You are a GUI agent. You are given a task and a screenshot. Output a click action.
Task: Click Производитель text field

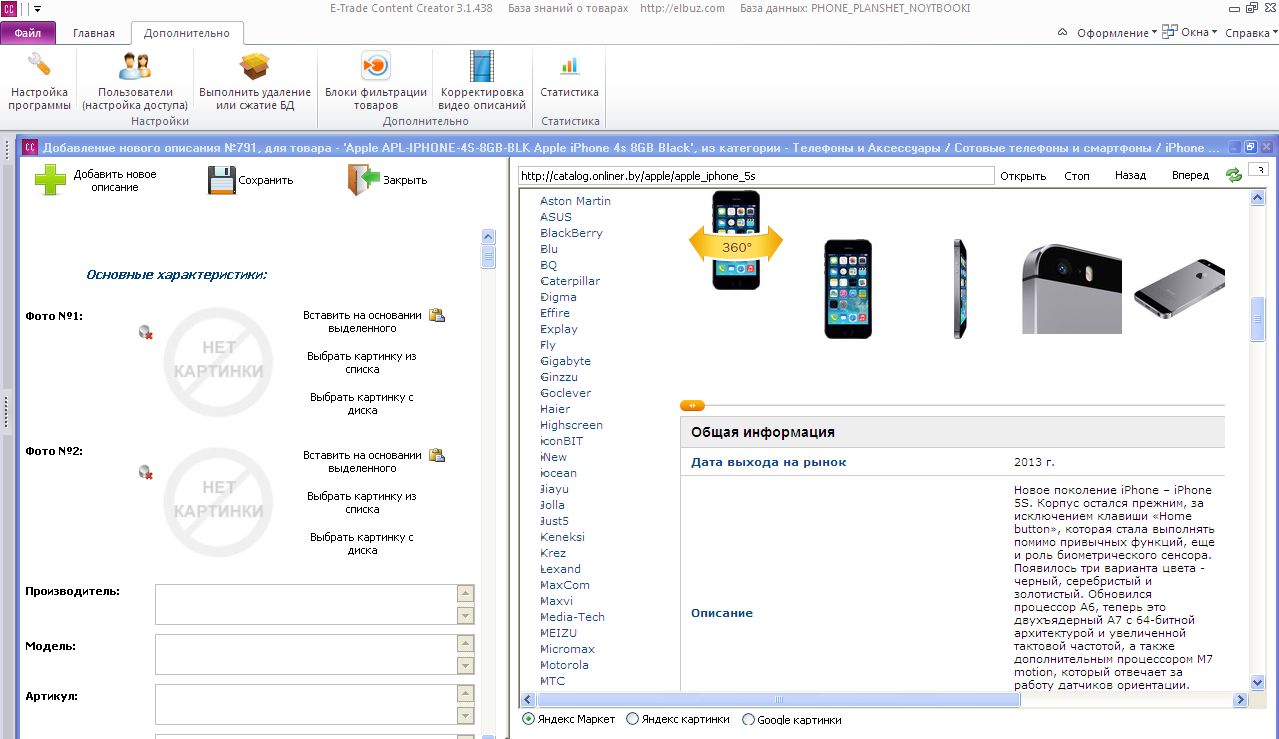click(305, 605)
